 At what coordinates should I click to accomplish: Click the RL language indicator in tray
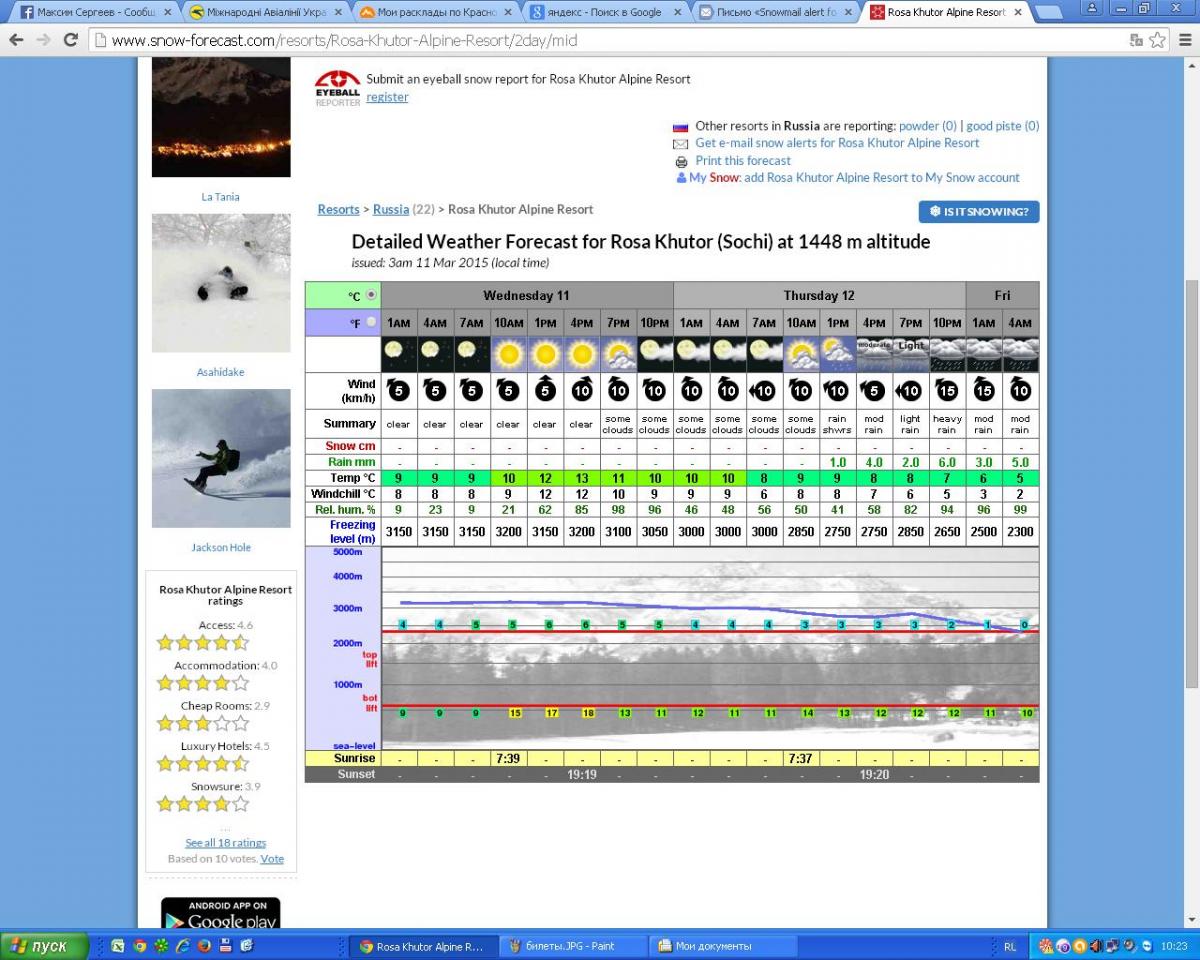pos(1010,946)
